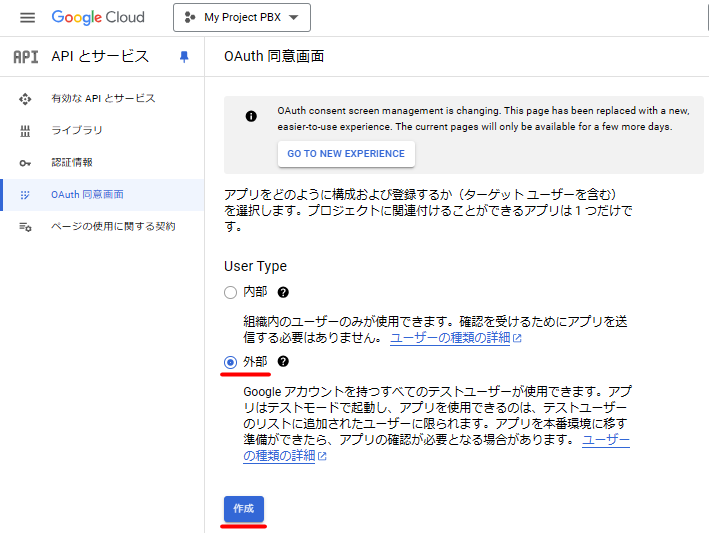Click the help icon next to 内部
This screenshot has width=709, height=533.
283,292
